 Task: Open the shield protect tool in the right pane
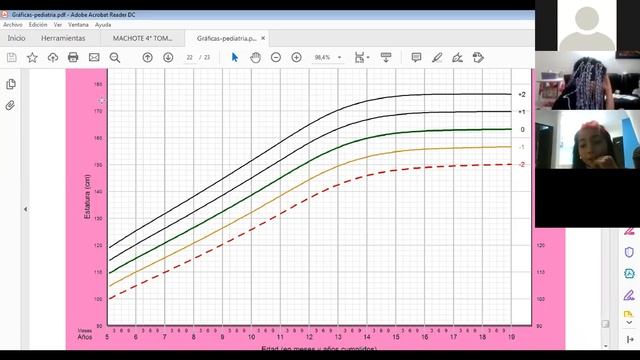tap(629, 252)
